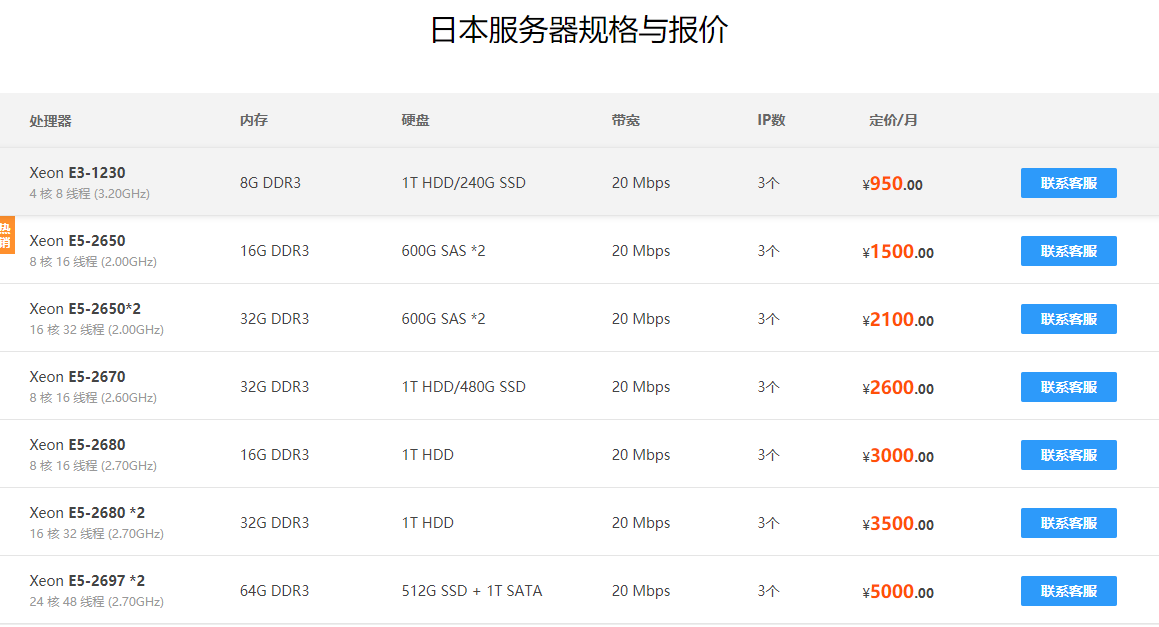Click 16G DDR3 in the E5-2650 row
Viewport: 1159px width, 627px height.
click(274, 251)
